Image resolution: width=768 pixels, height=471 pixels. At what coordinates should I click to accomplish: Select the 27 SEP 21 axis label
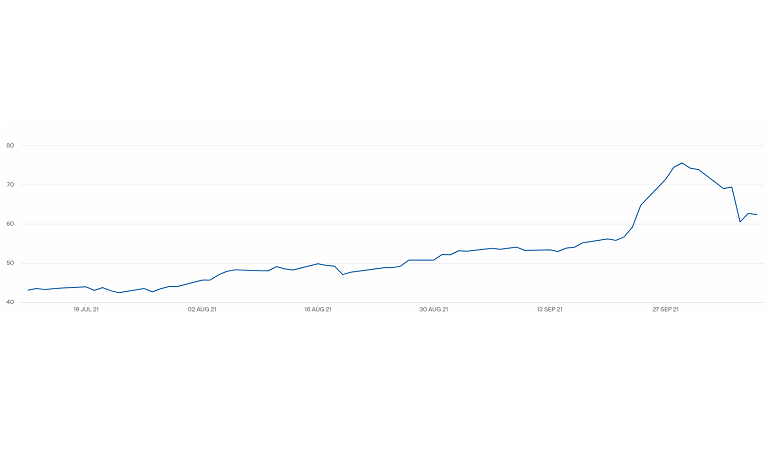click(666, 310)
